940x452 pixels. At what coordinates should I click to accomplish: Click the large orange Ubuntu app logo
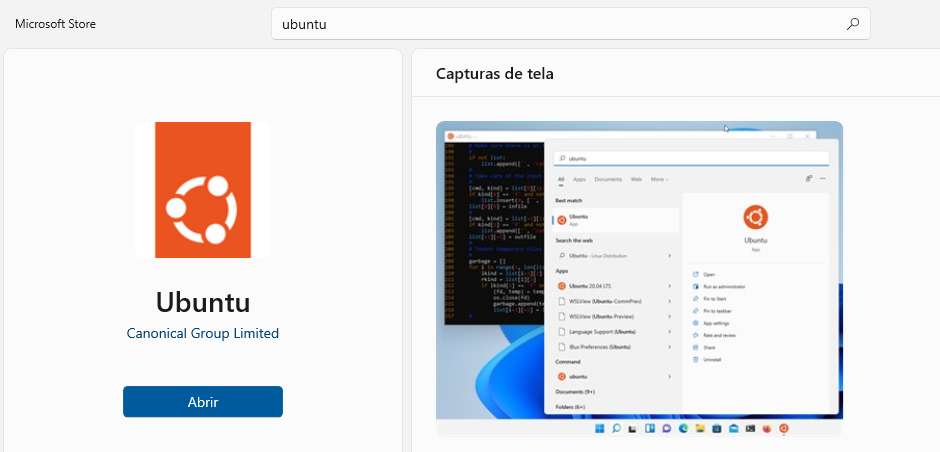tap(203, 190)
